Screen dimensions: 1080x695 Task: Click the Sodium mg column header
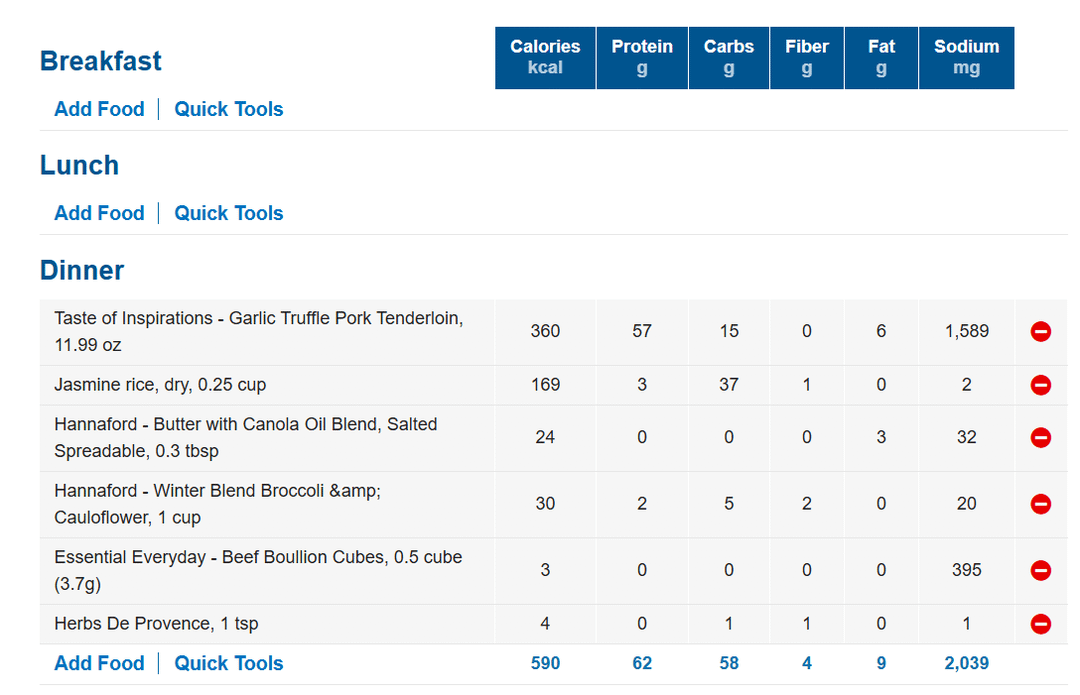[966, 58]
